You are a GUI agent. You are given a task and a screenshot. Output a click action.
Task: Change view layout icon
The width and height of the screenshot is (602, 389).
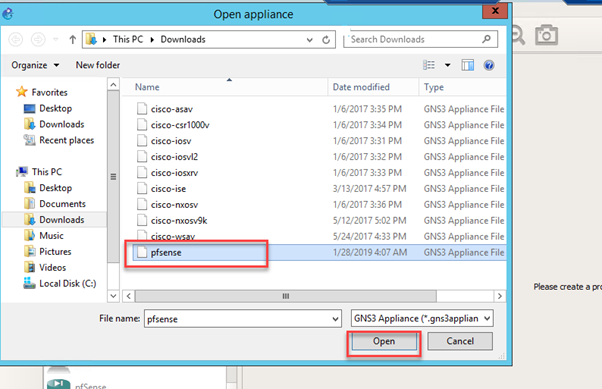click(x=429, y=65)
